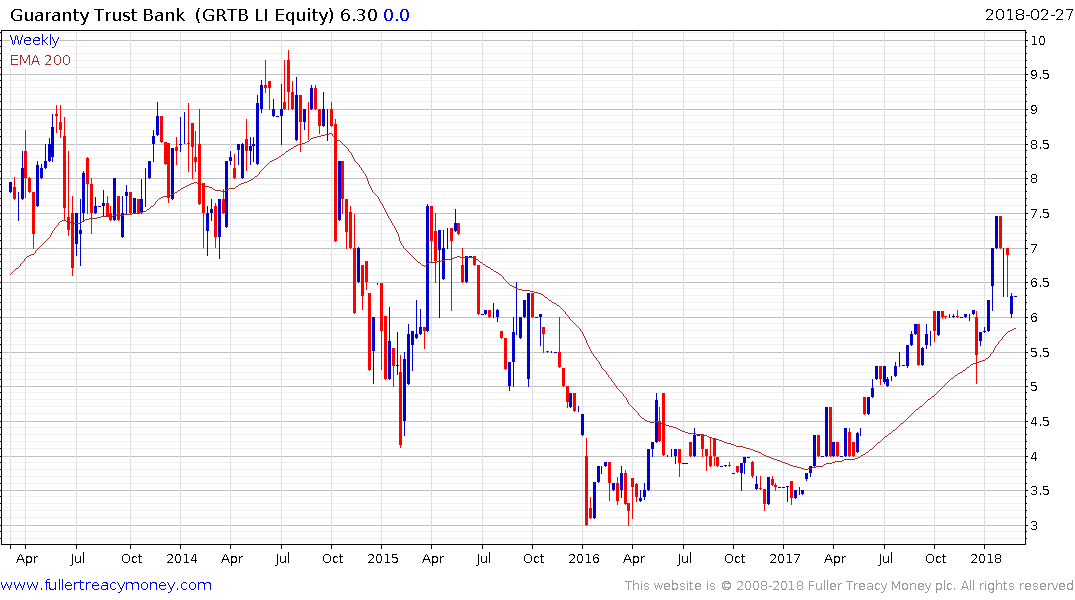
Task: Click the y-axis label 6.5
Action: coord(1039,283)
